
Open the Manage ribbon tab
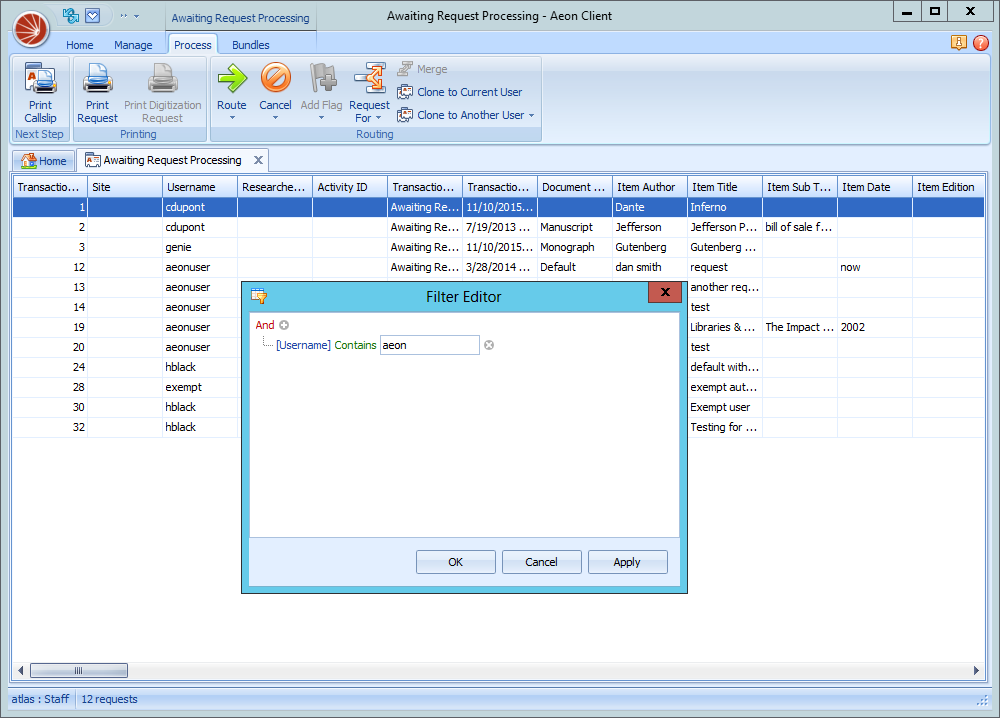tap(133, 44)
